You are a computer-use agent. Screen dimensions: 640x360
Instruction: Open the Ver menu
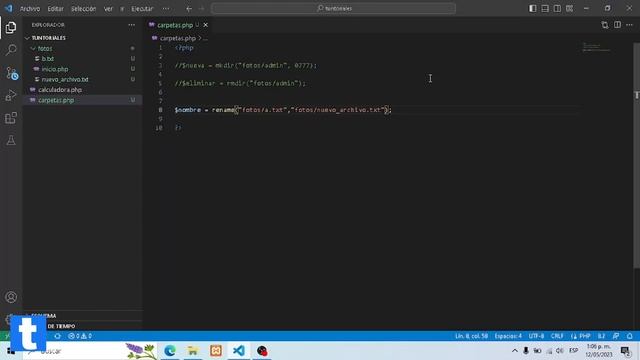[x=108, y=9]
